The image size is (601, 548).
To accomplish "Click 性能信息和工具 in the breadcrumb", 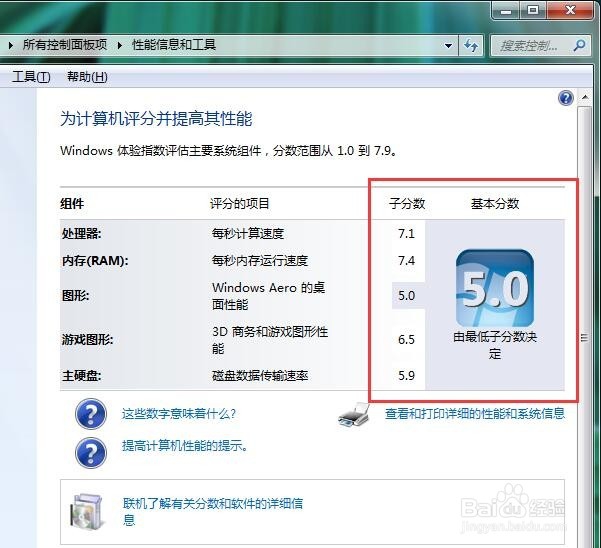I will coord(174,45).
